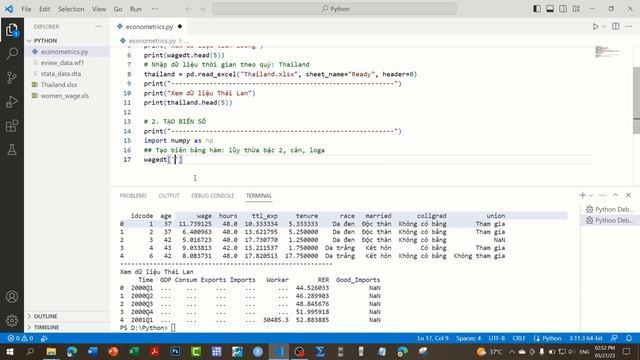Click the editor vertical scrollbar
Viewport: 640px width, 360px height.
636,100
